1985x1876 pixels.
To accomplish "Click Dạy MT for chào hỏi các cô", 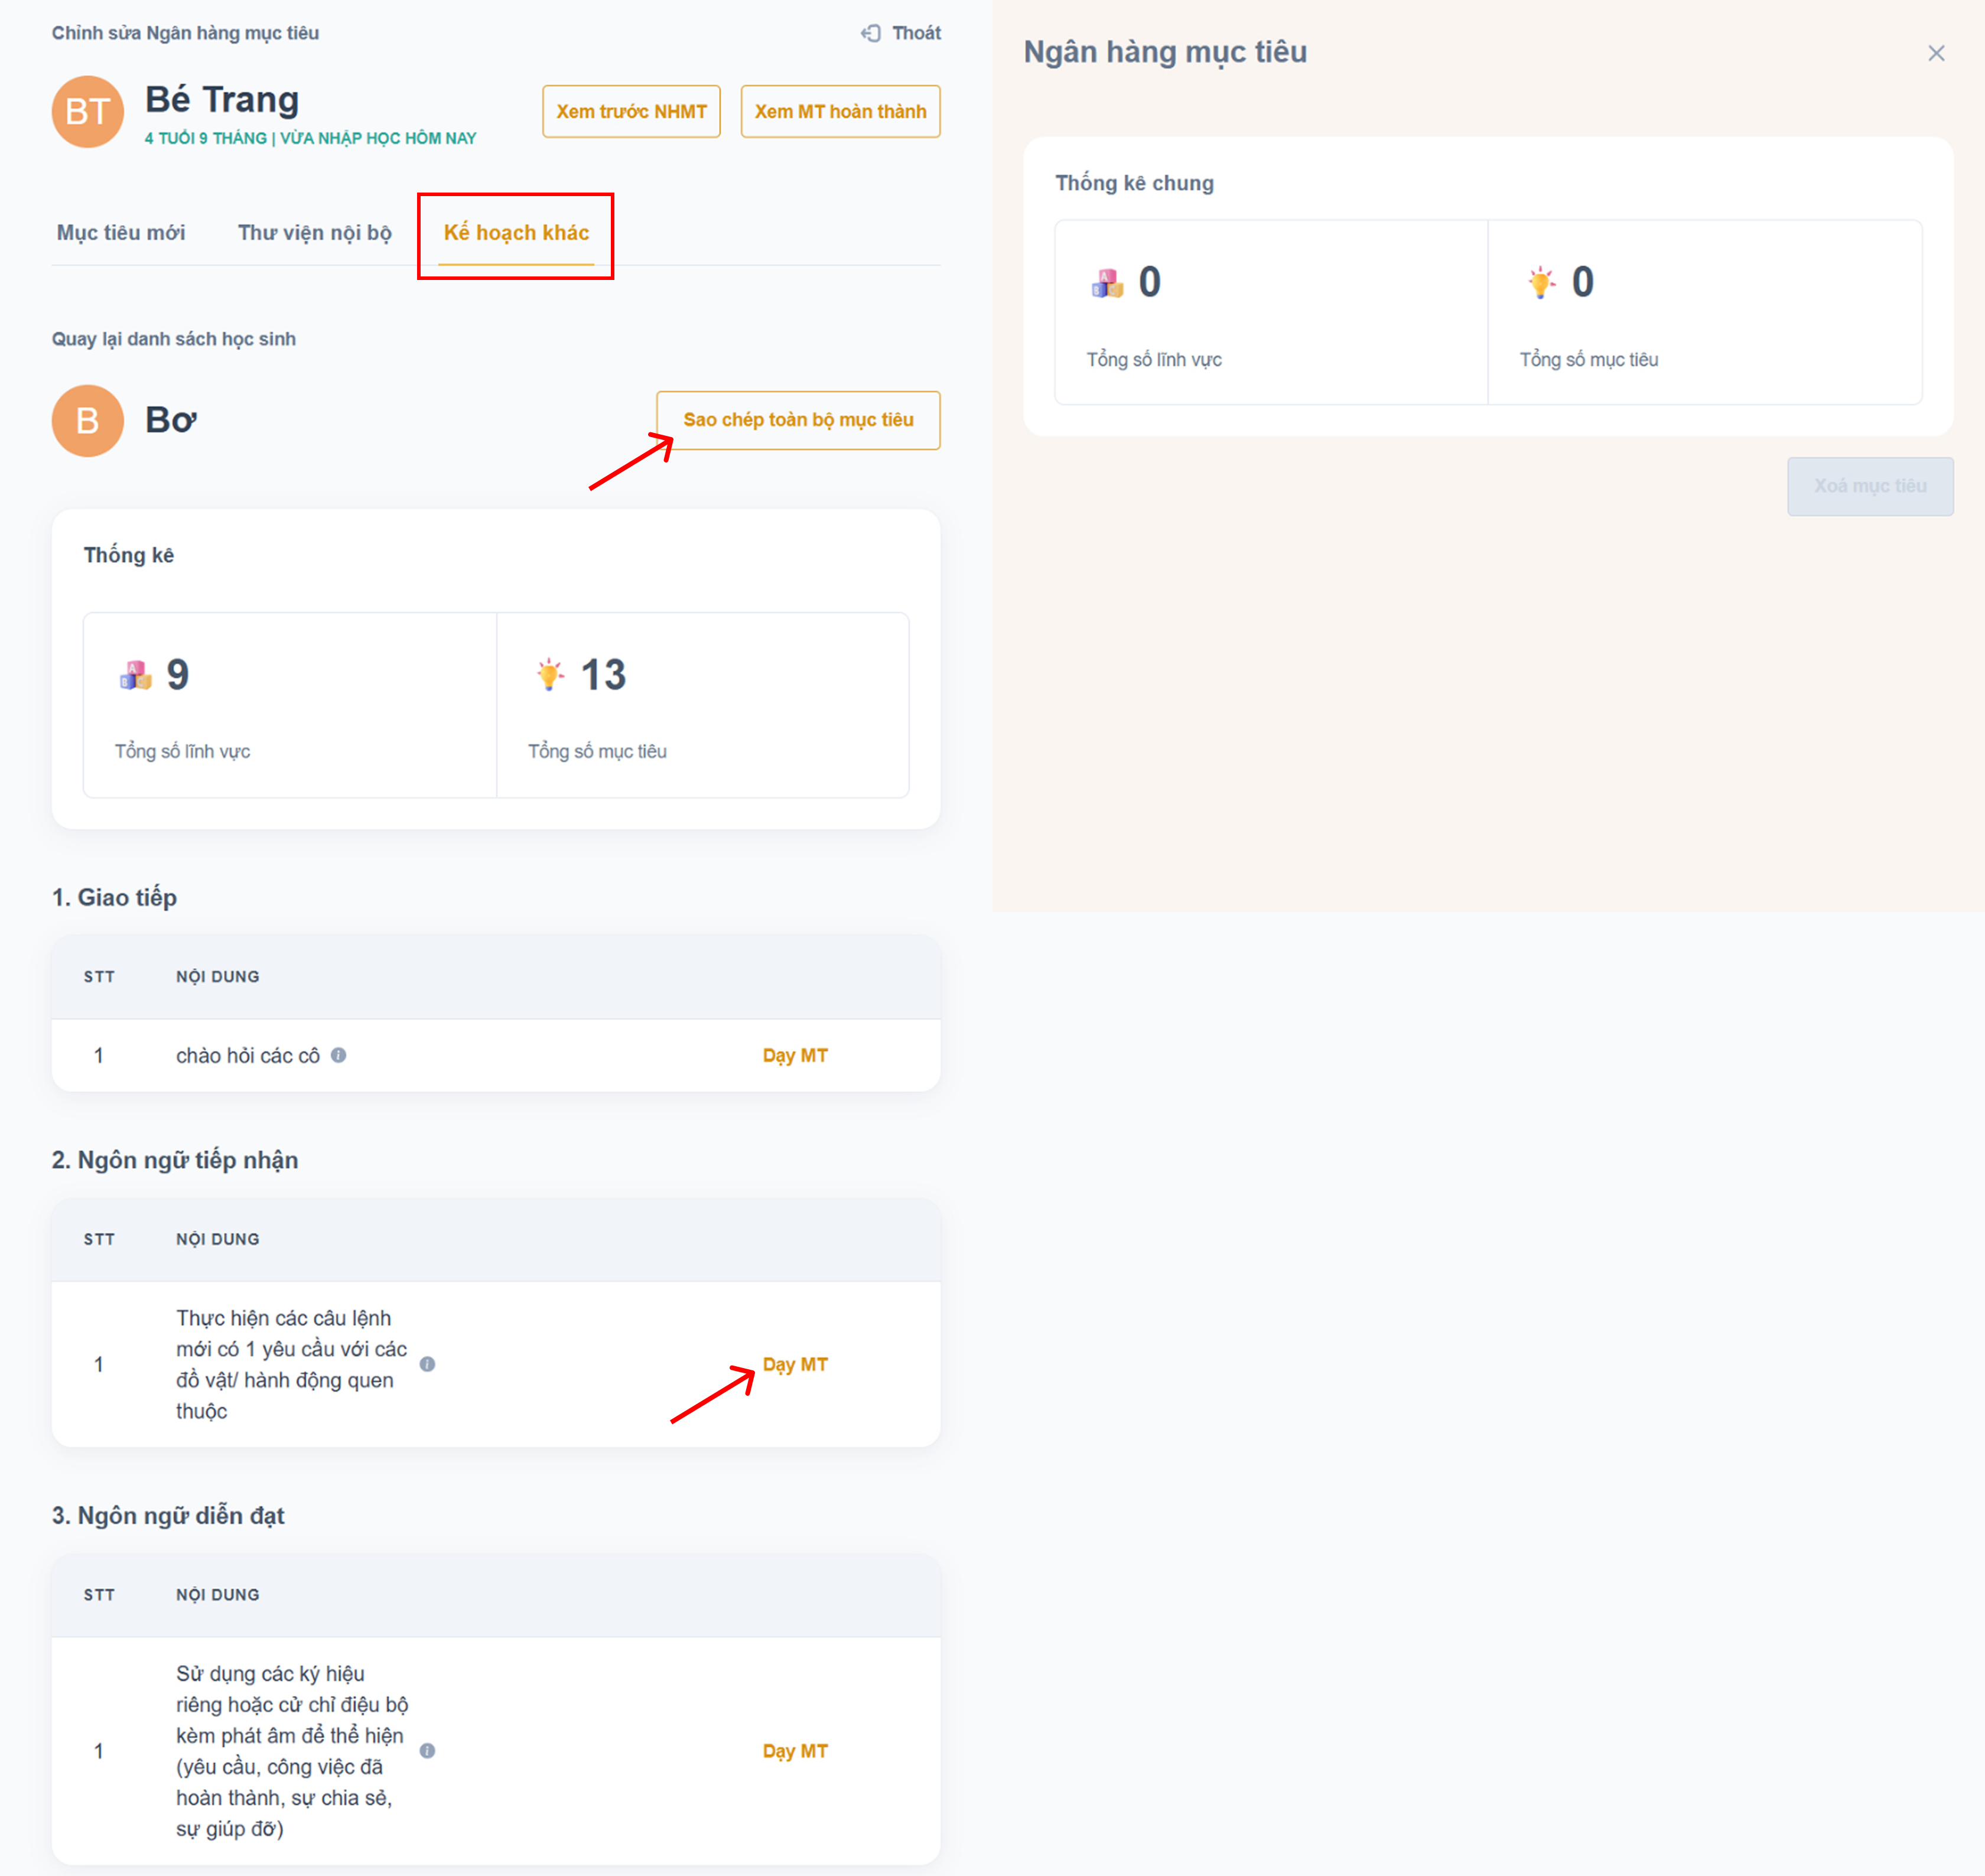I will pyautogui.click(x=795, y=1055).
